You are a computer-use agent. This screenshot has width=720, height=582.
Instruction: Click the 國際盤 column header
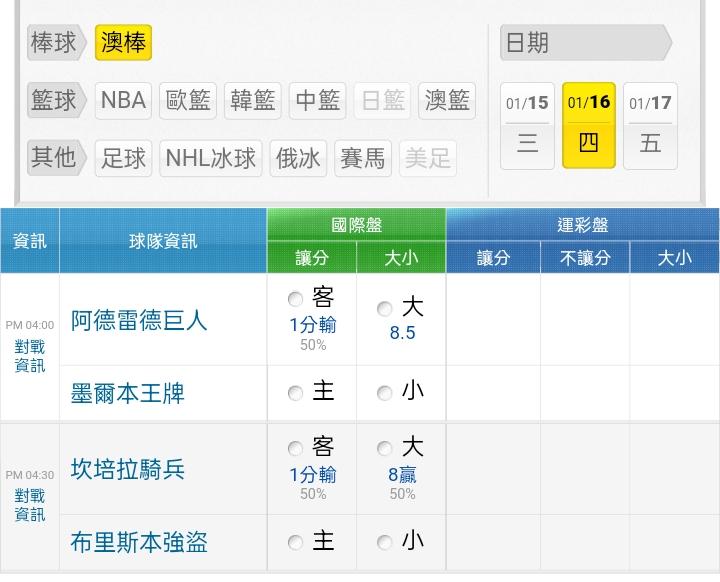coord(356,226)
